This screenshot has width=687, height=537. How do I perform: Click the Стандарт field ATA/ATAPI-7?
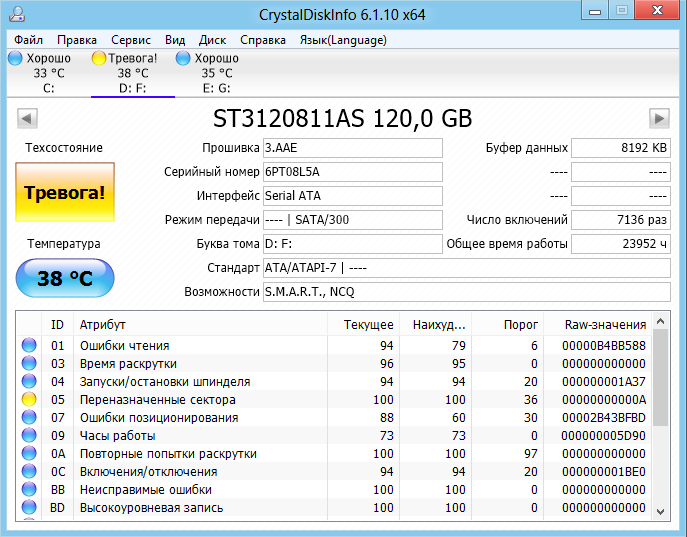click(x=467, y=268)
